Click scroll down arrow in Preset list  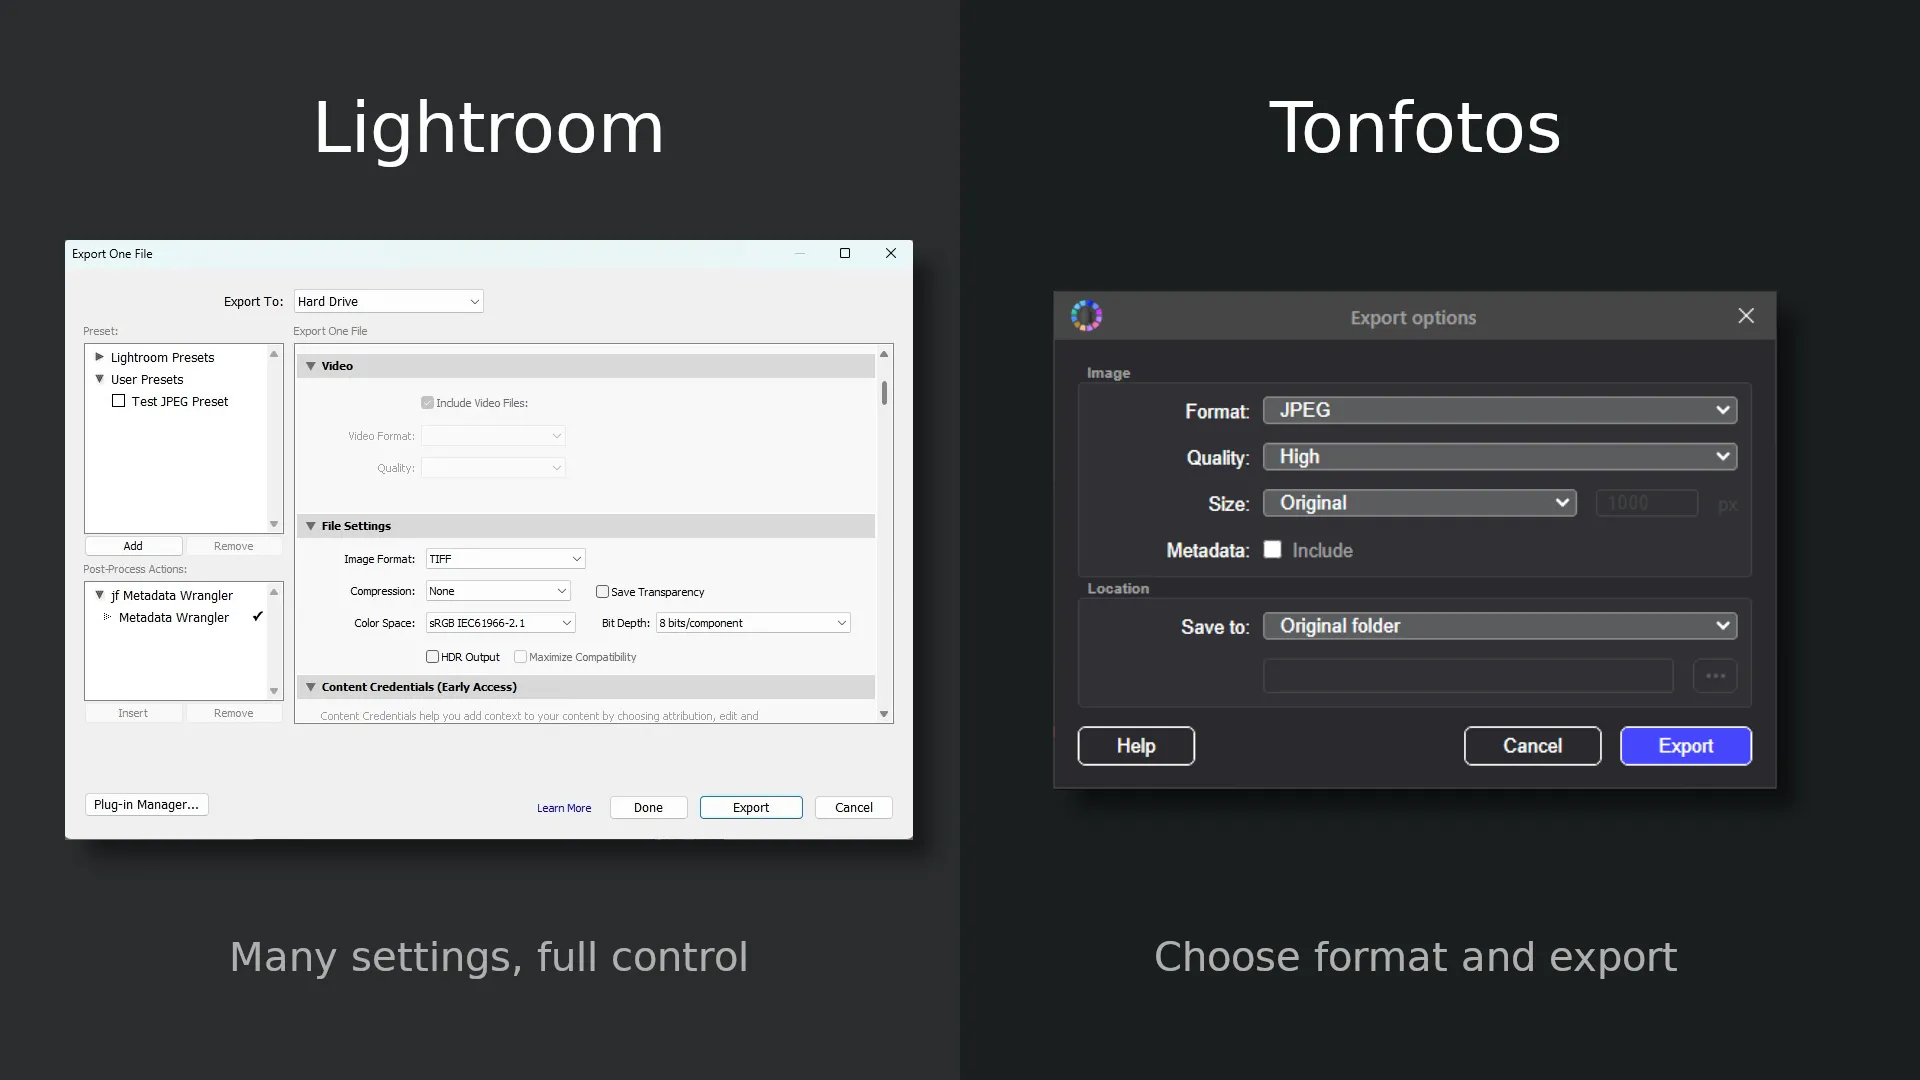click(x=274, y=524)
